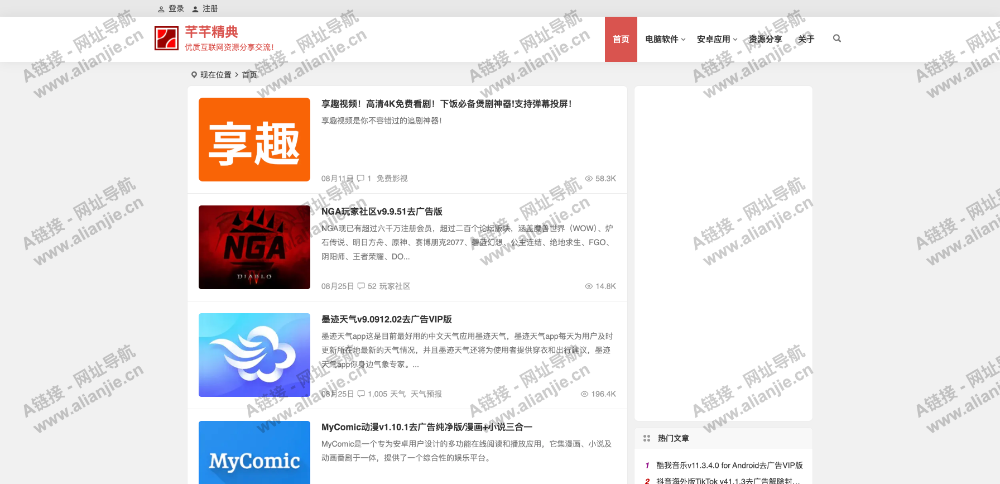1000x484 pixels.
Task: Open the MyComic动漫v1.10.1 article title
Action: coord(427,427)
